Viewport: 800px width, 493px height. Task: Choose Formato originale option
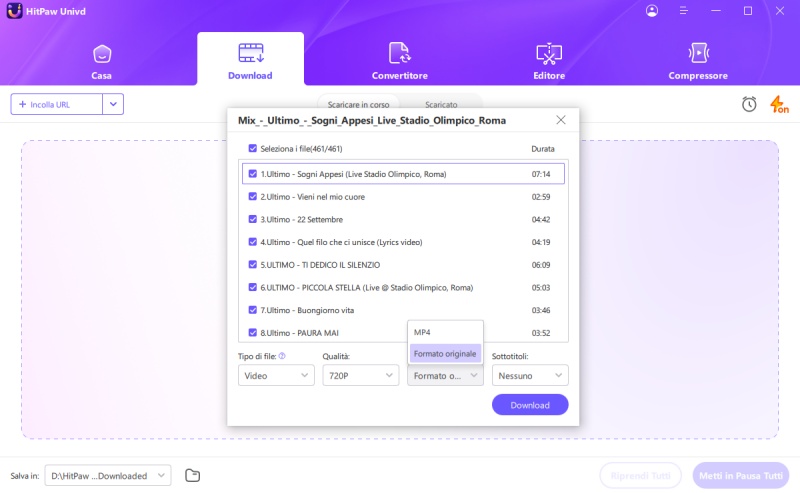point(445,354)
